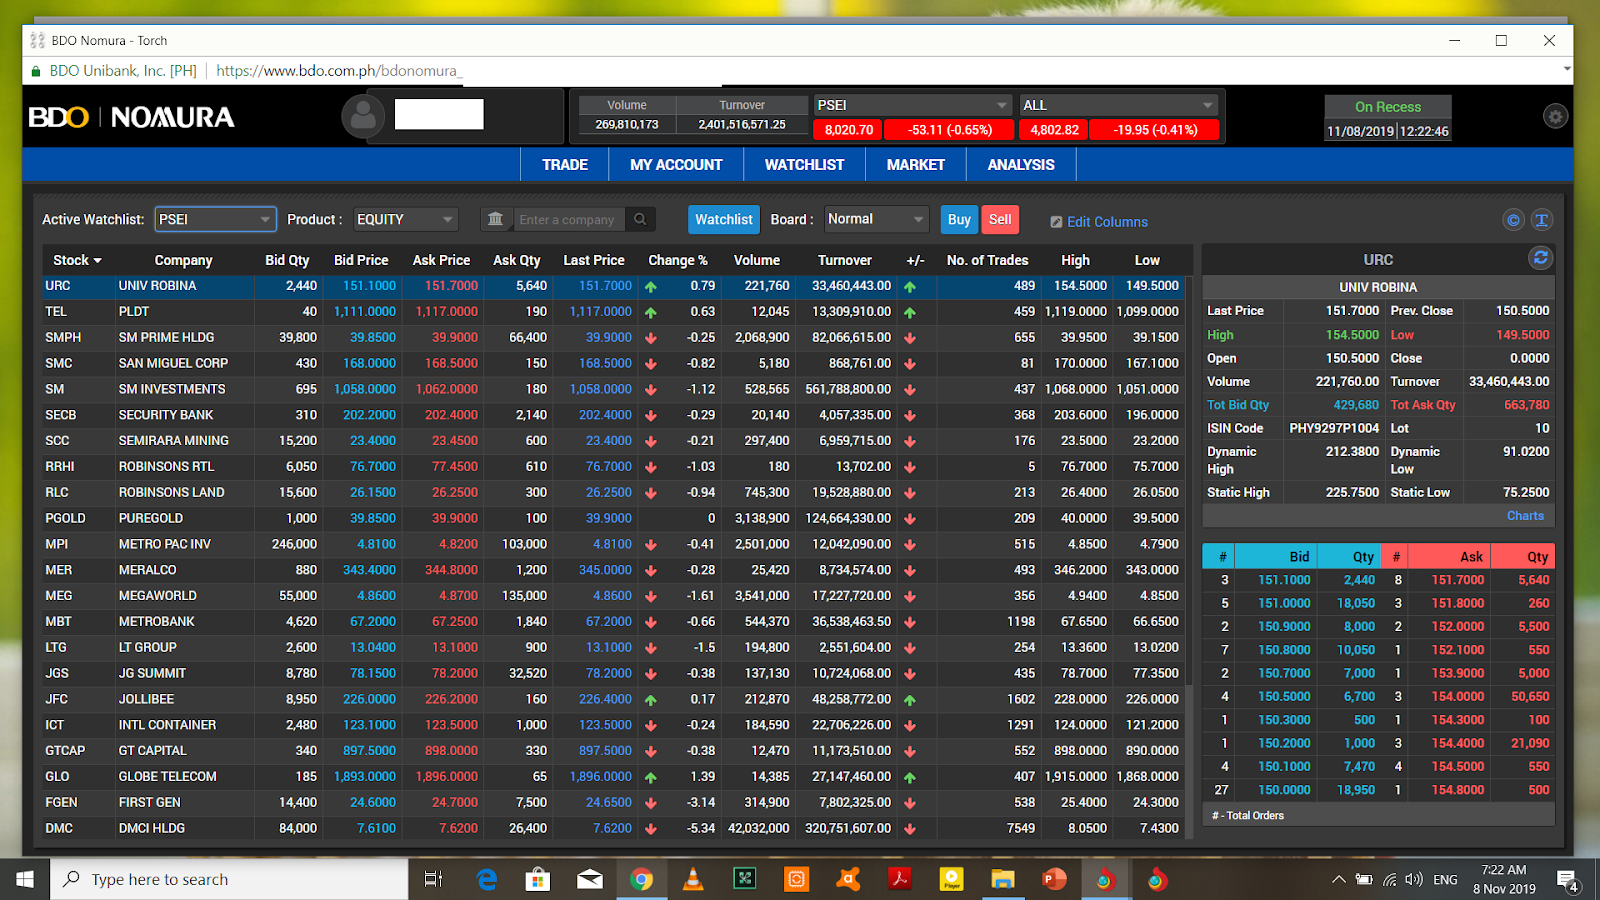This screenshot has width=1600, height=900.
Task: Refresh the URC quote panel
Action: [x=1542, y=258]
